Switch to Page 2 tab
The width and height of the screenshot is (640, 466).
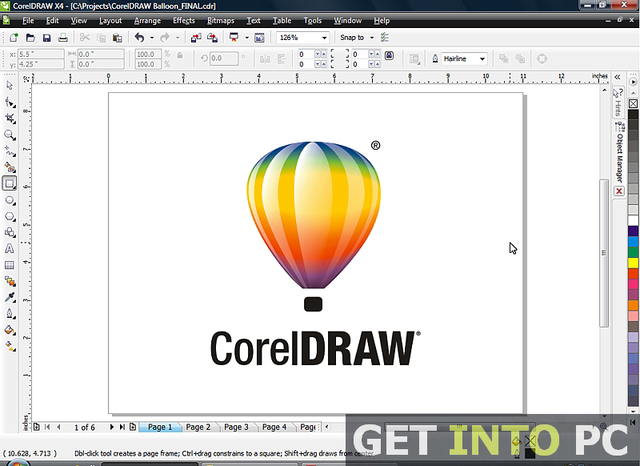[198, 427]
